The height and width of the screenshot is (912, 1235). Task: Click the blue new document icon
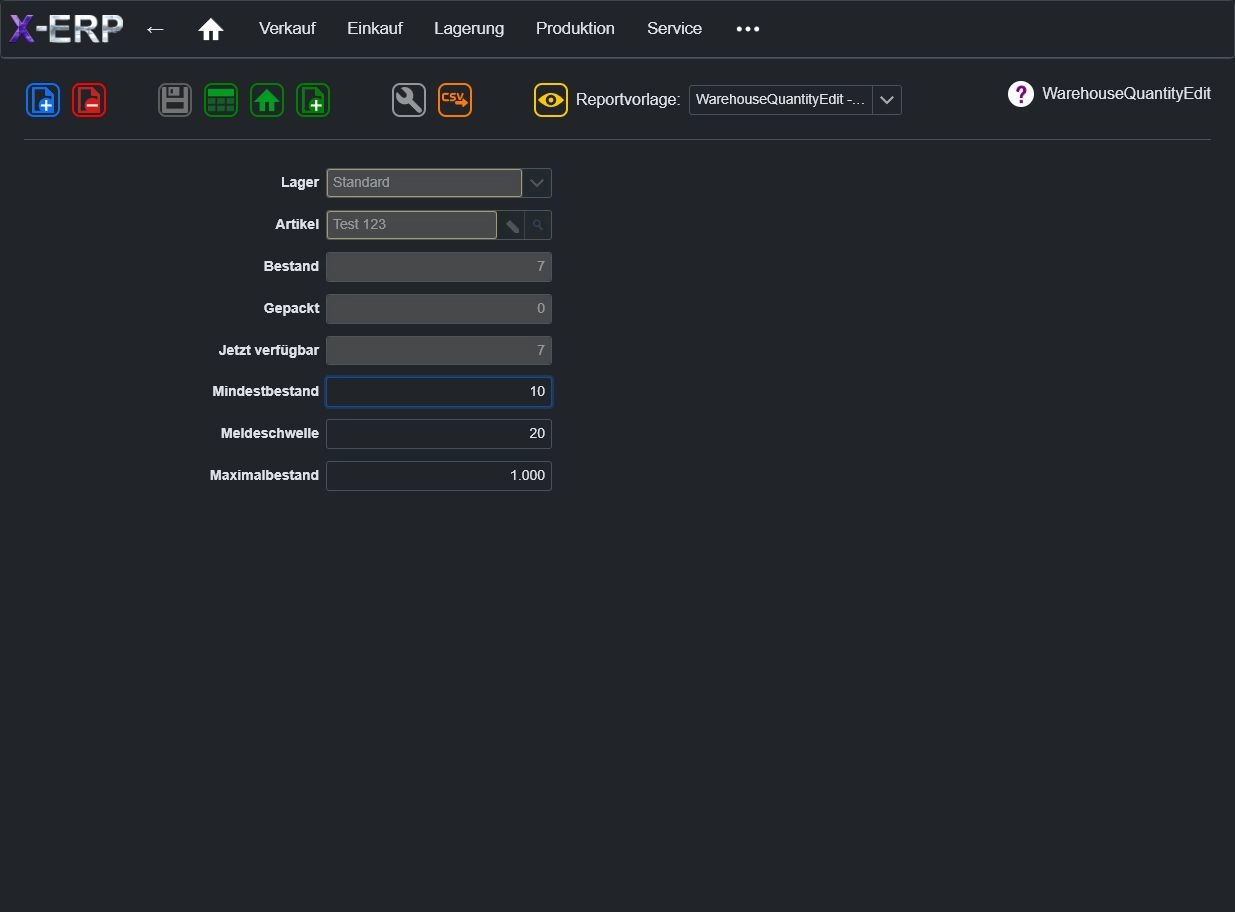pos(43,100)
